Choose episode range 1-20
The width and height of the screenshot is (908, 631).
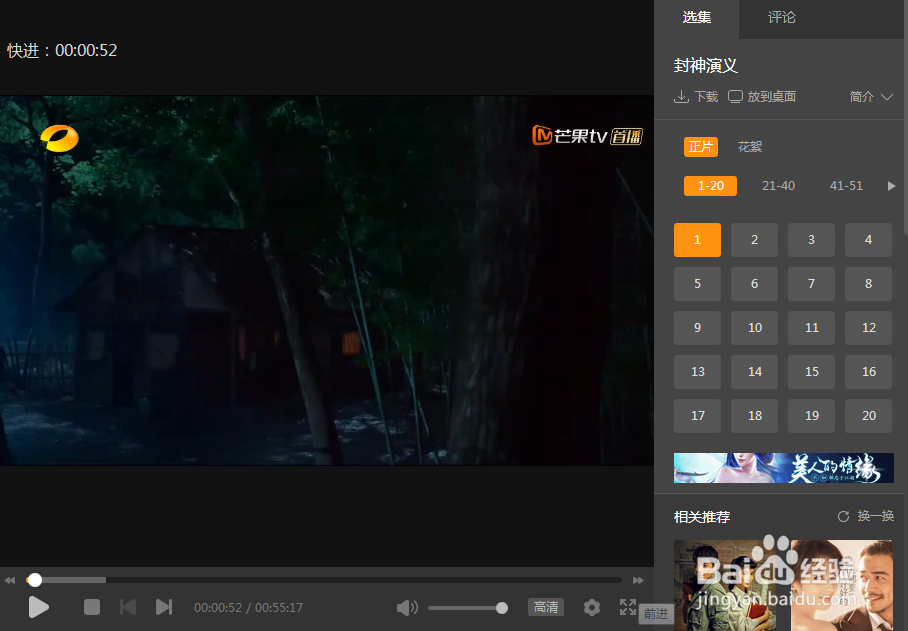point(711,186)
